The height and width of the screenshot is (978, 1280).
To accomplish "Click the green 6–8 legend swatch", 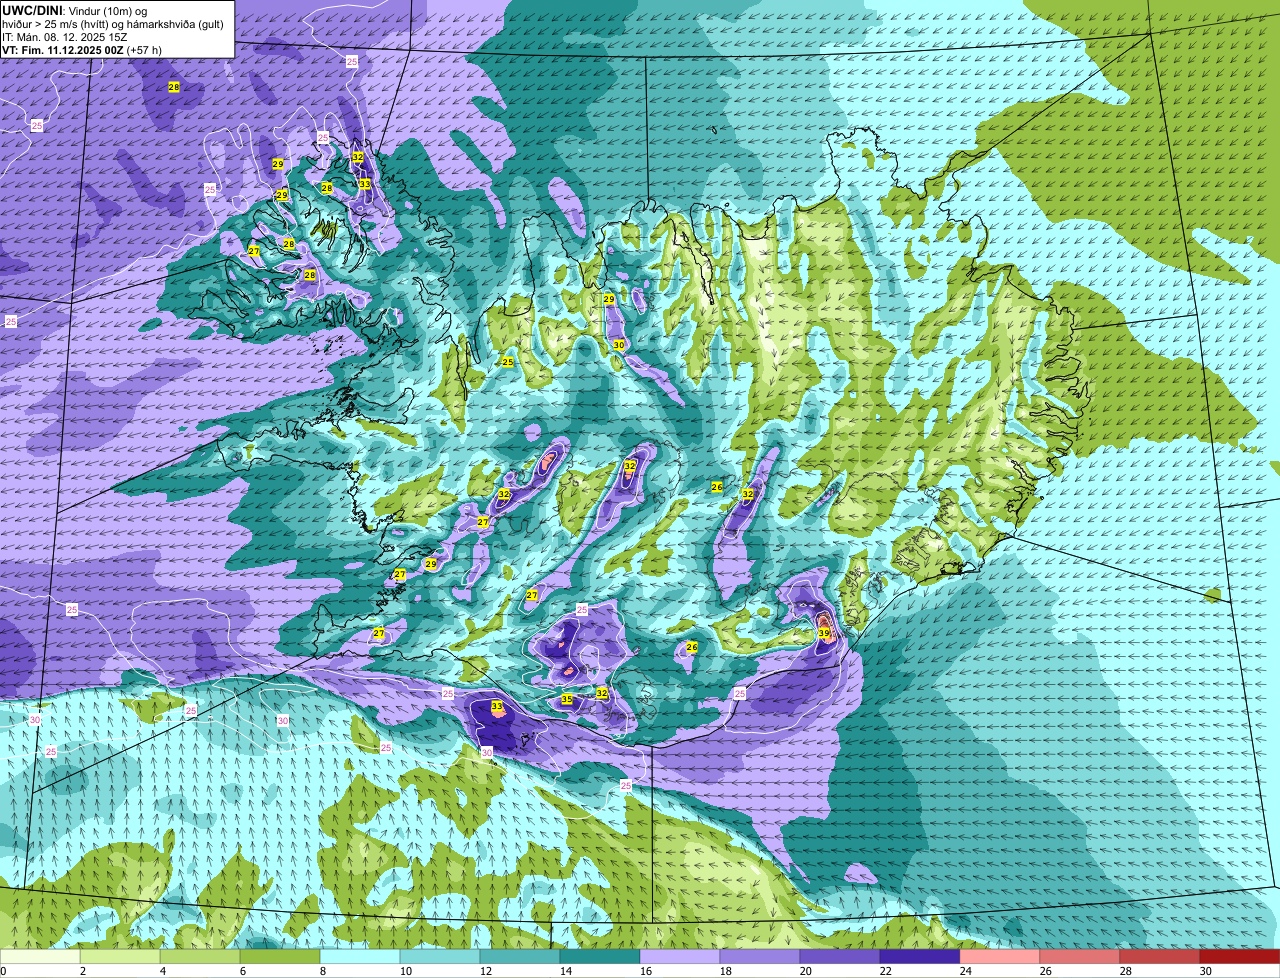I will (280, 957).
